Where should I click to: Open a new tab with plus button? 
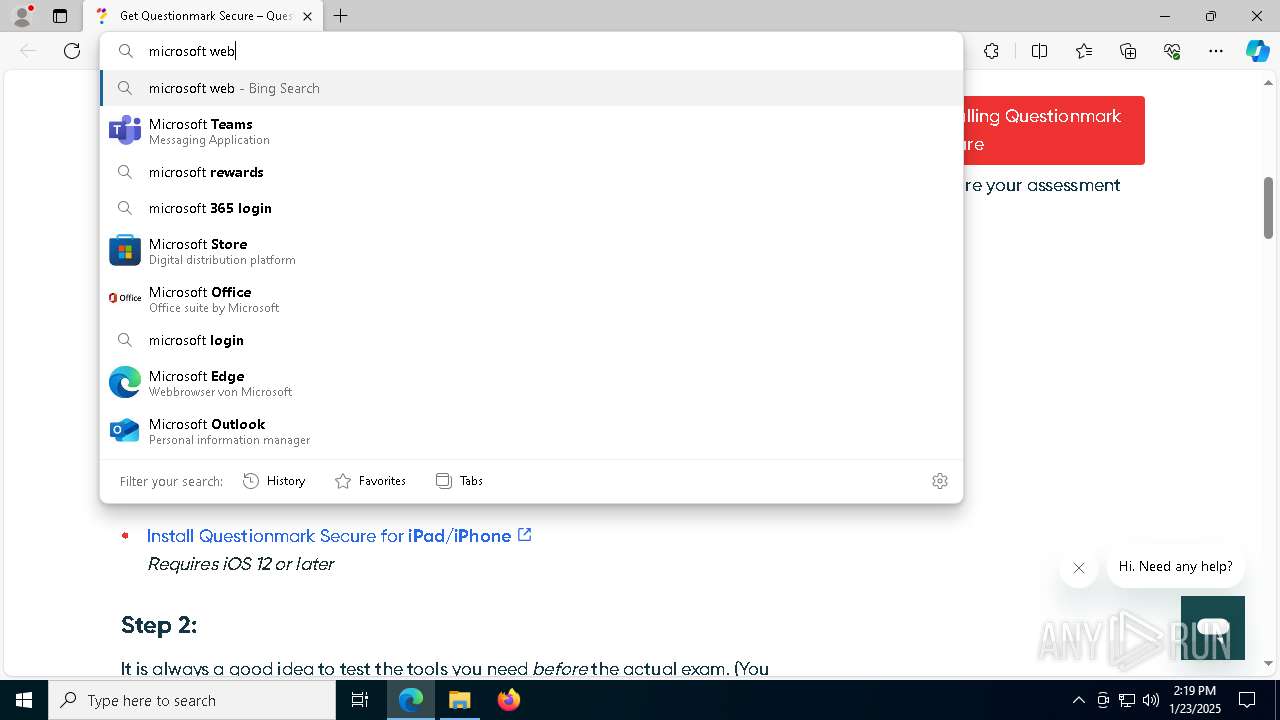[x=341, y=16]
